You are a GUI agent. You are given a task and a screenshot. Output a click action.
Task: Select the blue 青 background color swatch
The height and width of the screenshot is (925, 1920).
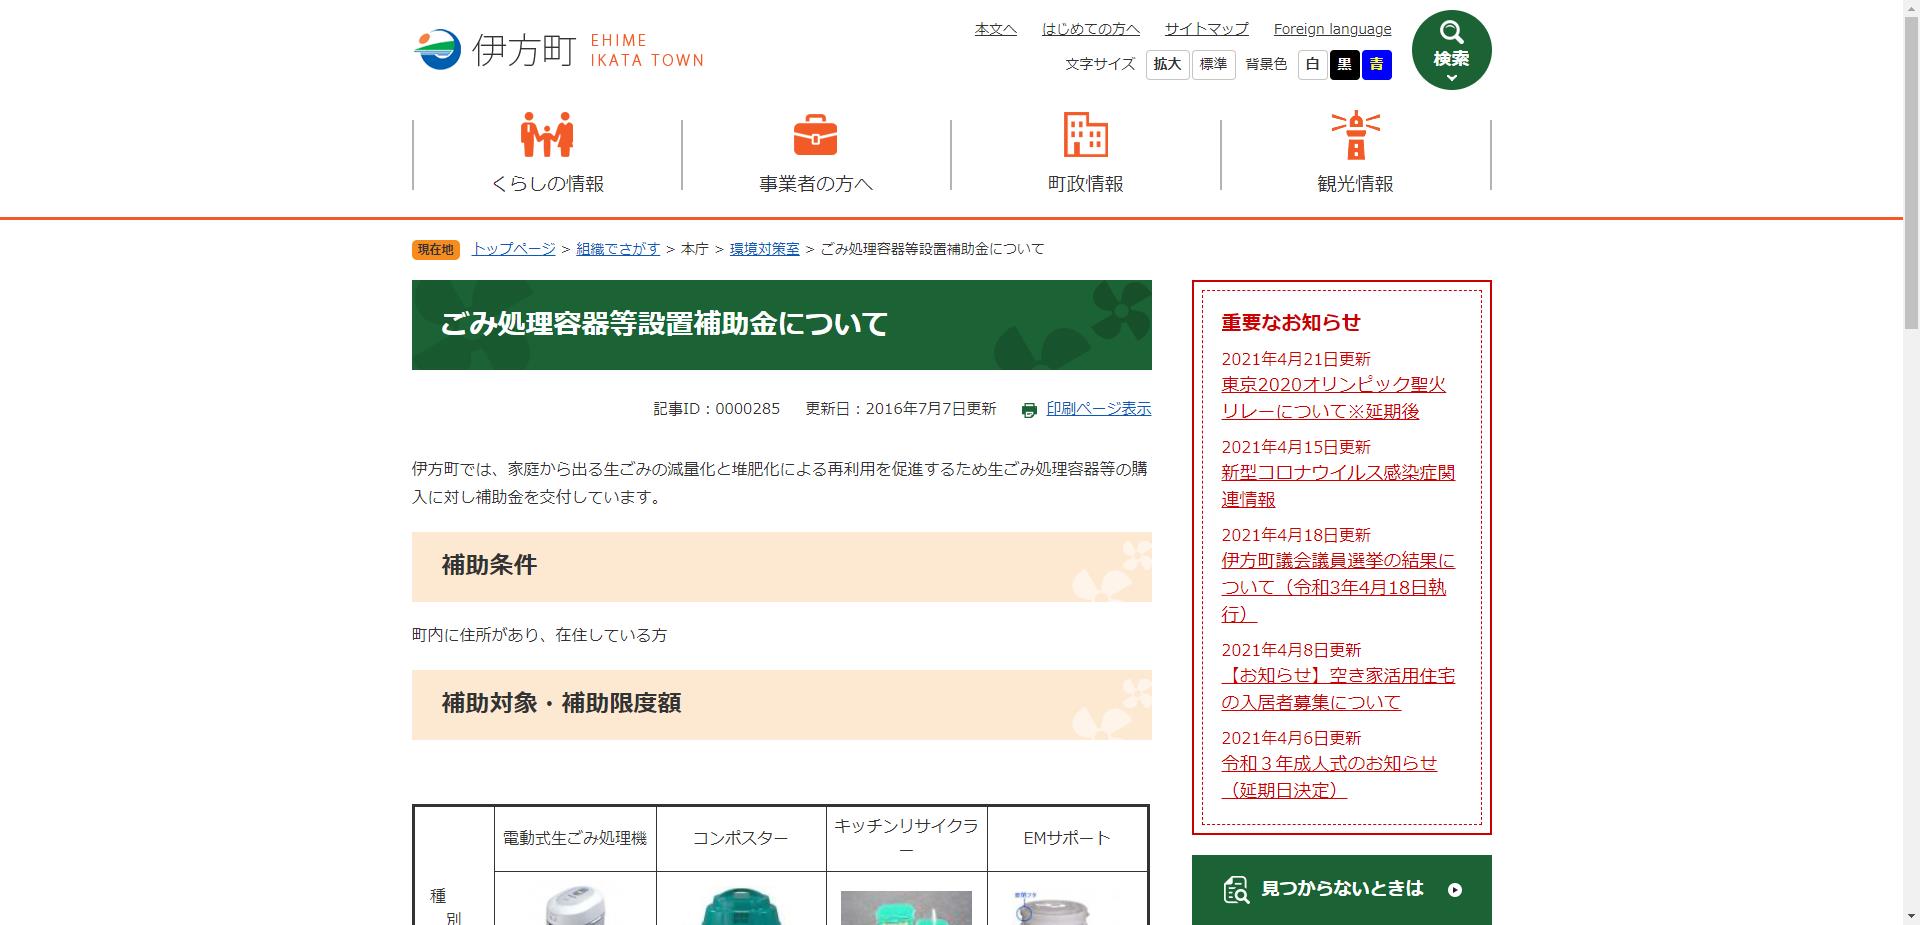(x=1378, y=64)
